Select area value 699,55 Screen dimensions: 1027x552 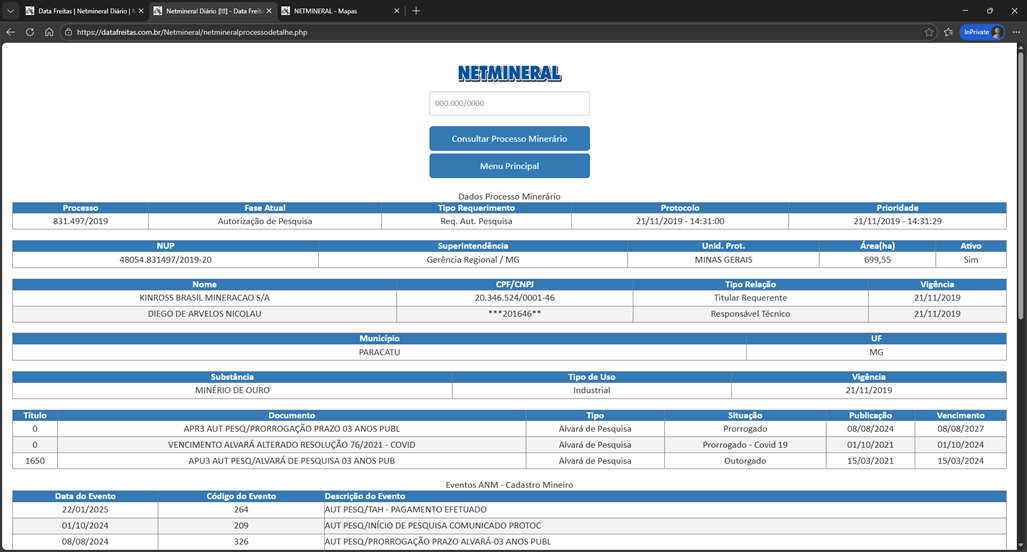pyautogui.click(x=877, y=260)
